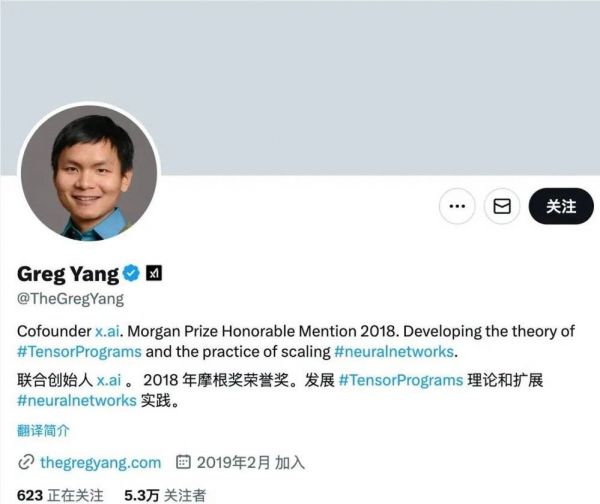
Task: Click the @TheGregYang handle text
Action: pos(70,298)
